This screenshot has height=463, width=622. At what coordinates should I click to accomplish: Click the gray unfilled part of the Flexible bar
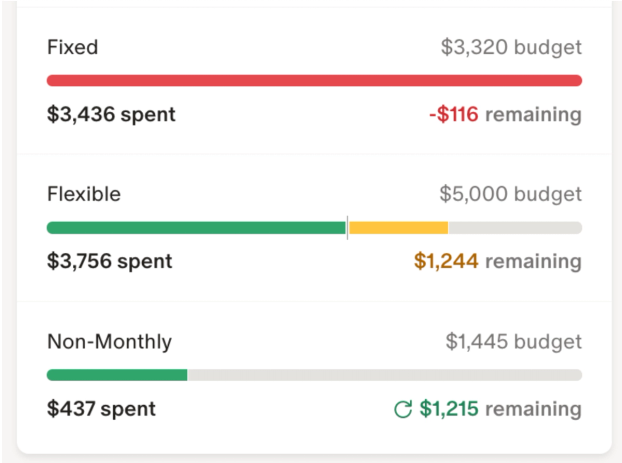click(515, 228)
